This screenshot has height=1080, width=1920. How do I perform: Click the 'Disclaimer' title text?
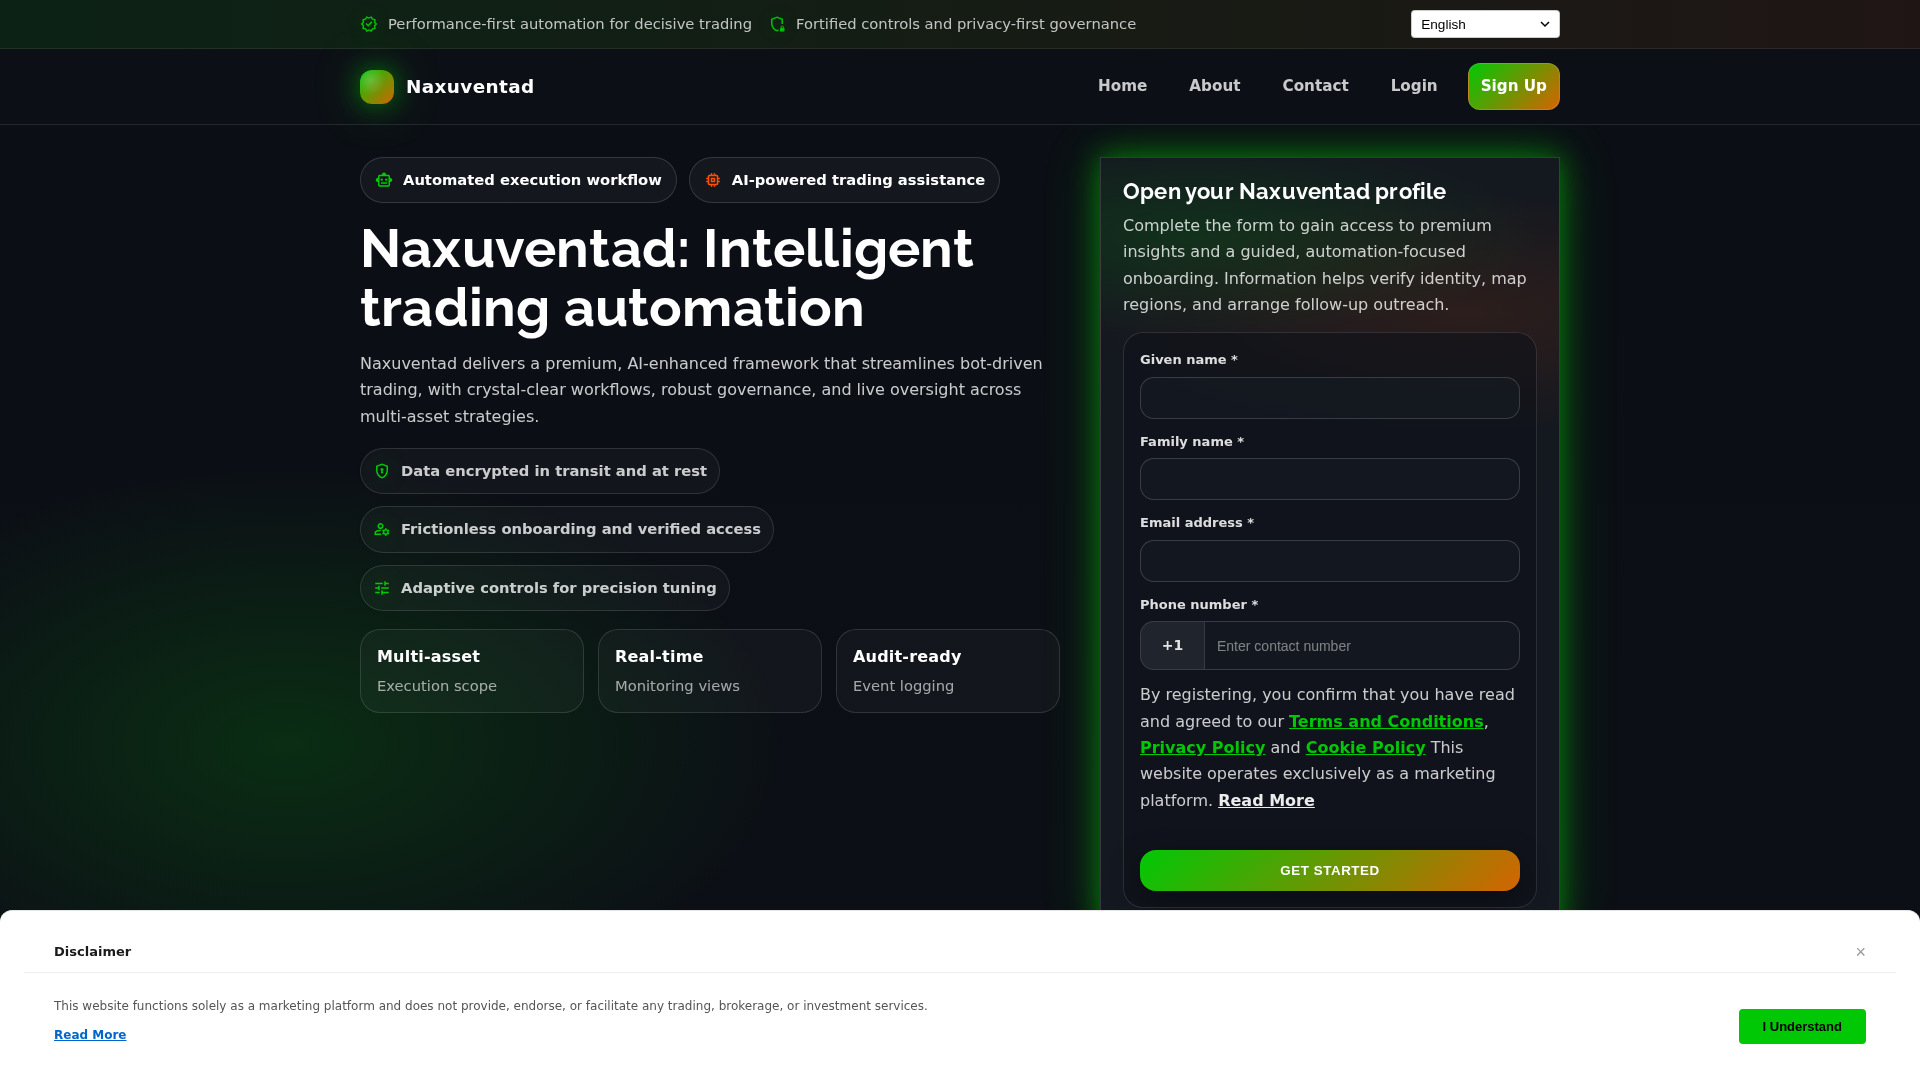[92, 952]
